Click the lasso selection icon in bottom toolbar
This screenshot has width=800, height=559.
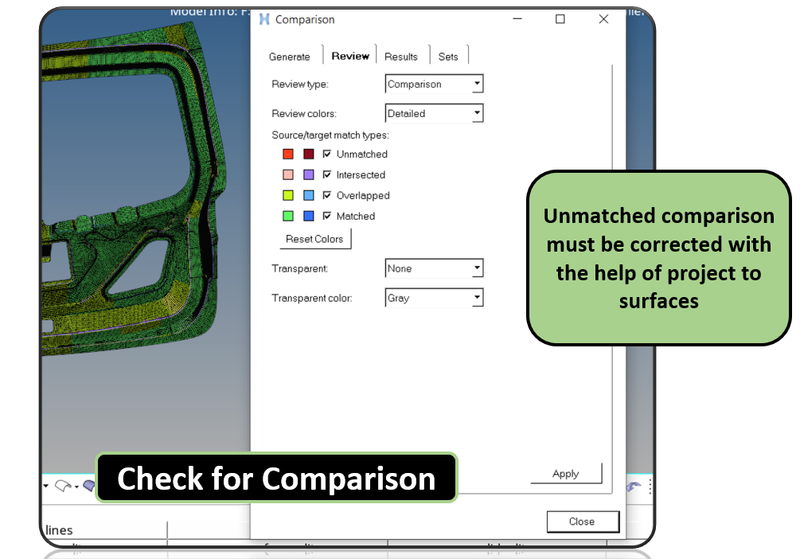pos(65,486)
